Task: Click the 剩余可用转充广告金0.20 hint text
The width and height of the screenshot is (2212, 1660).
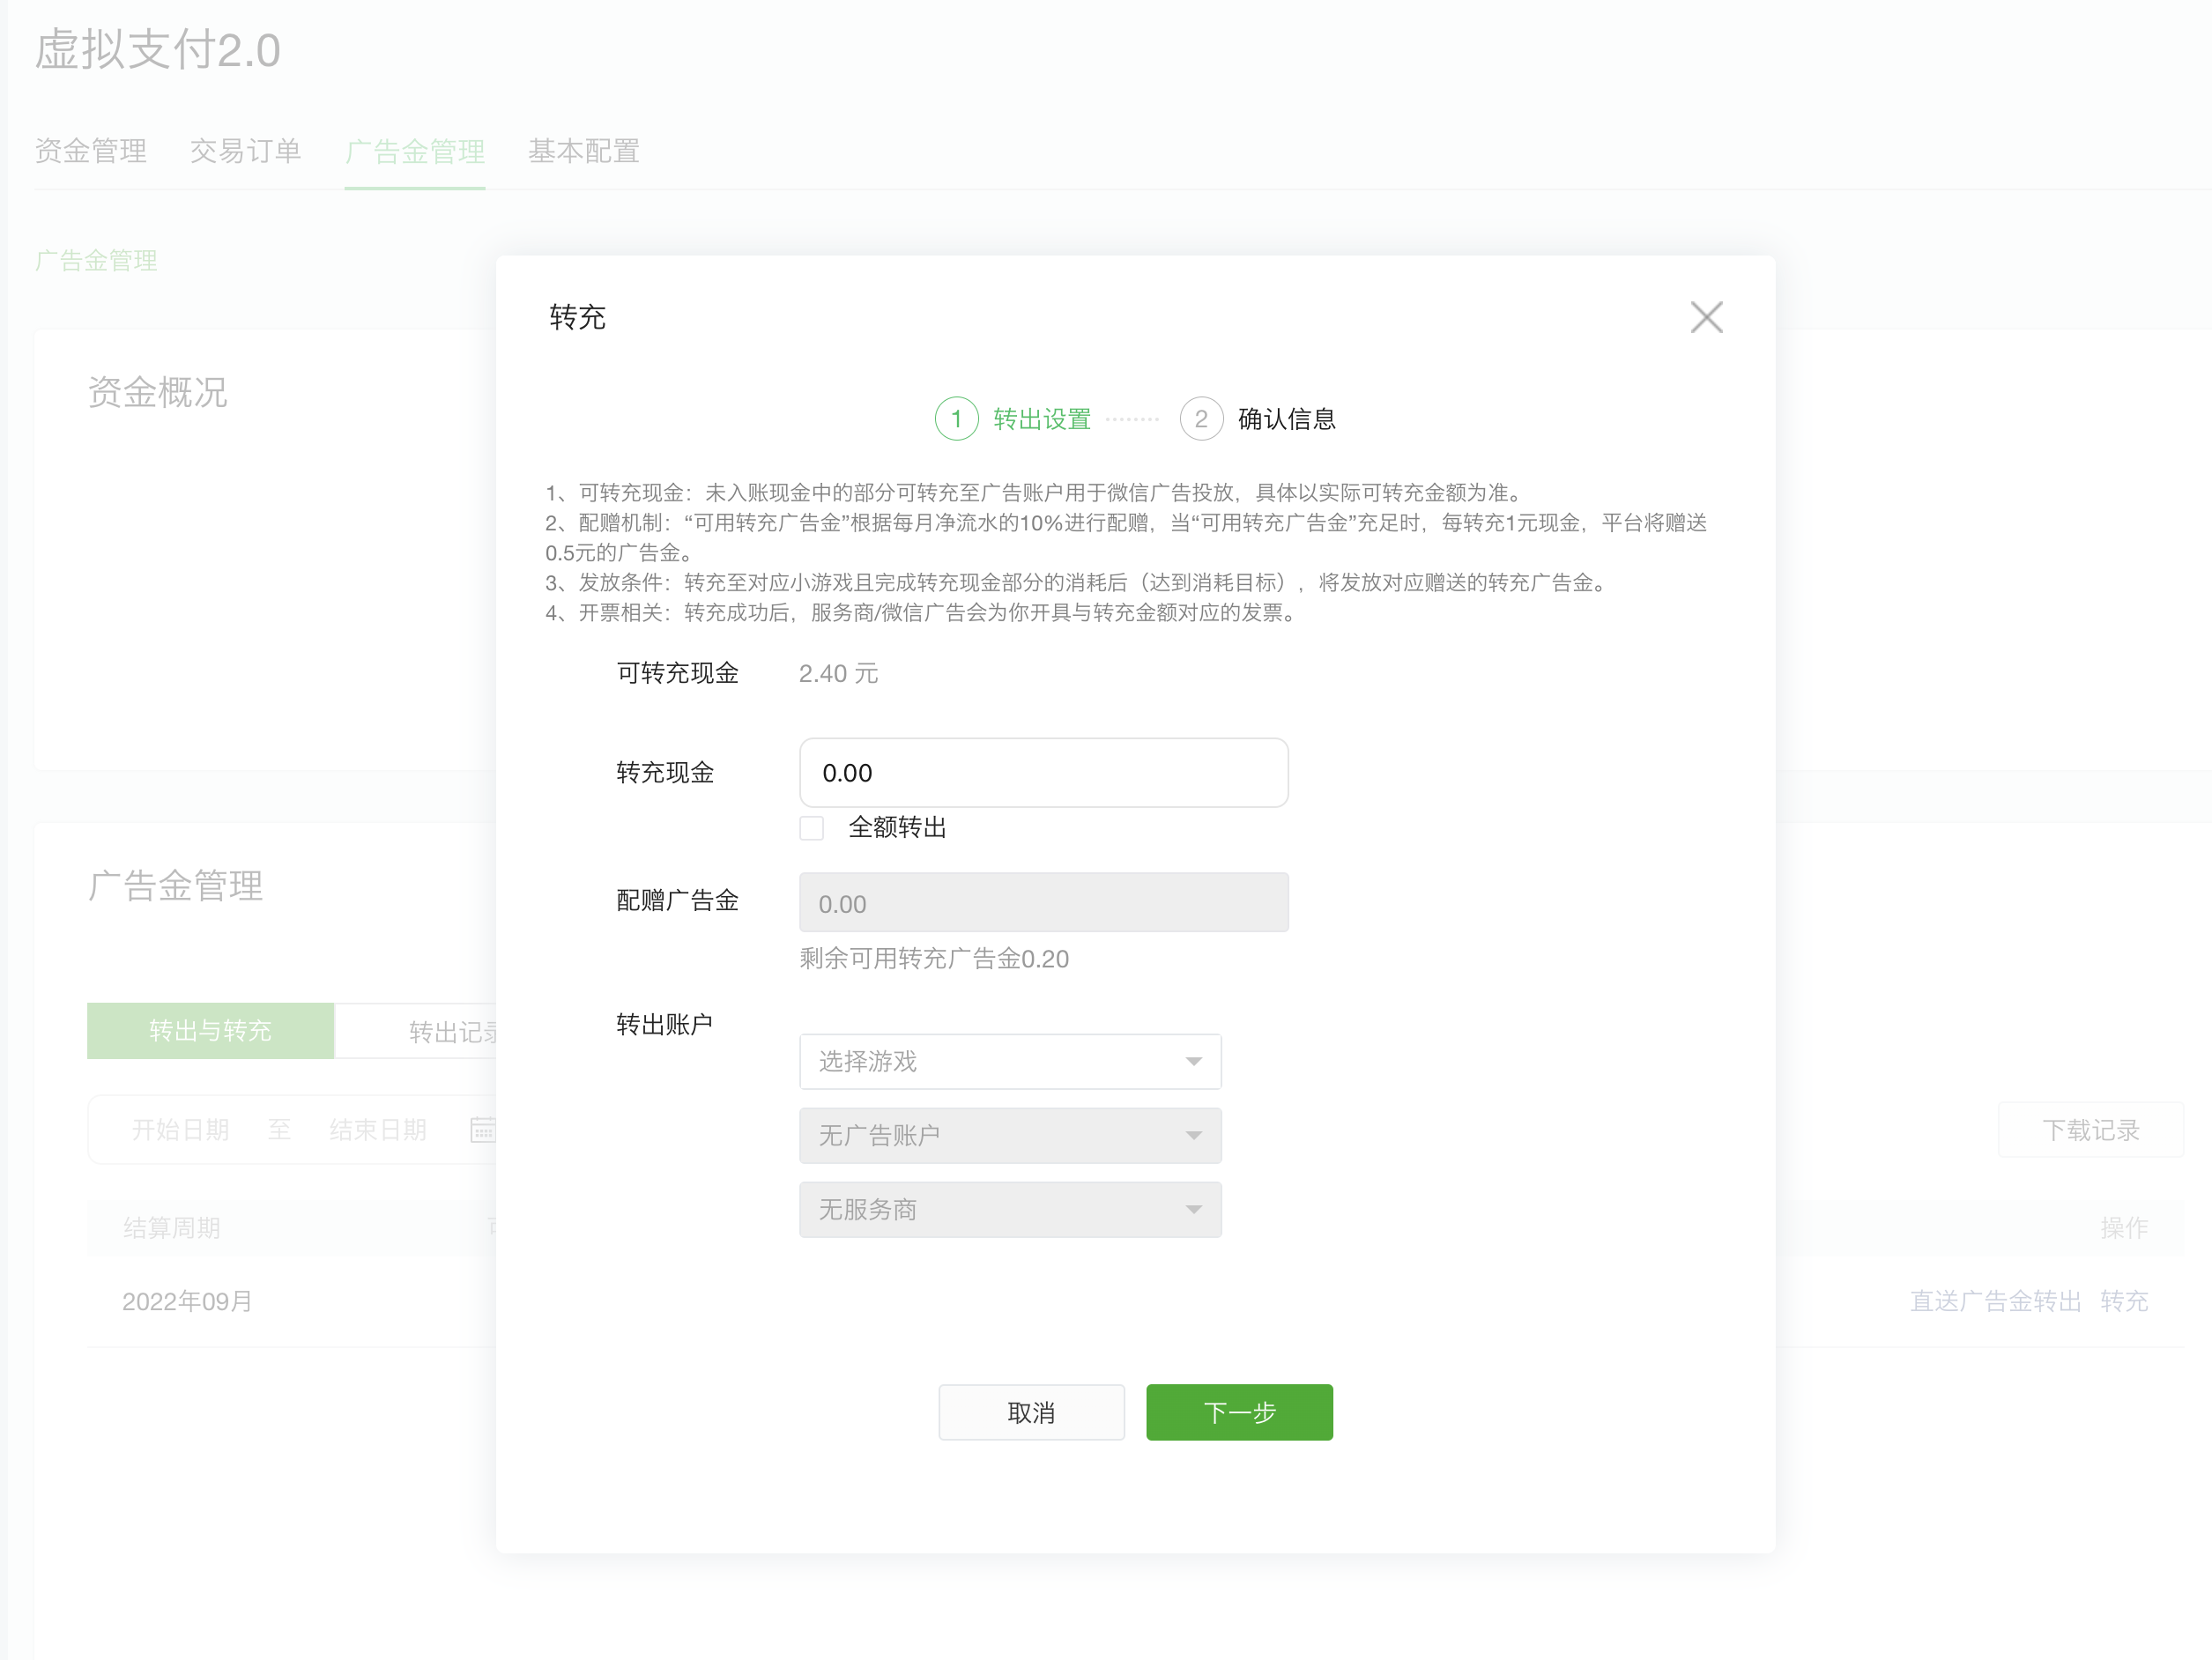Action: coord(934,959)
